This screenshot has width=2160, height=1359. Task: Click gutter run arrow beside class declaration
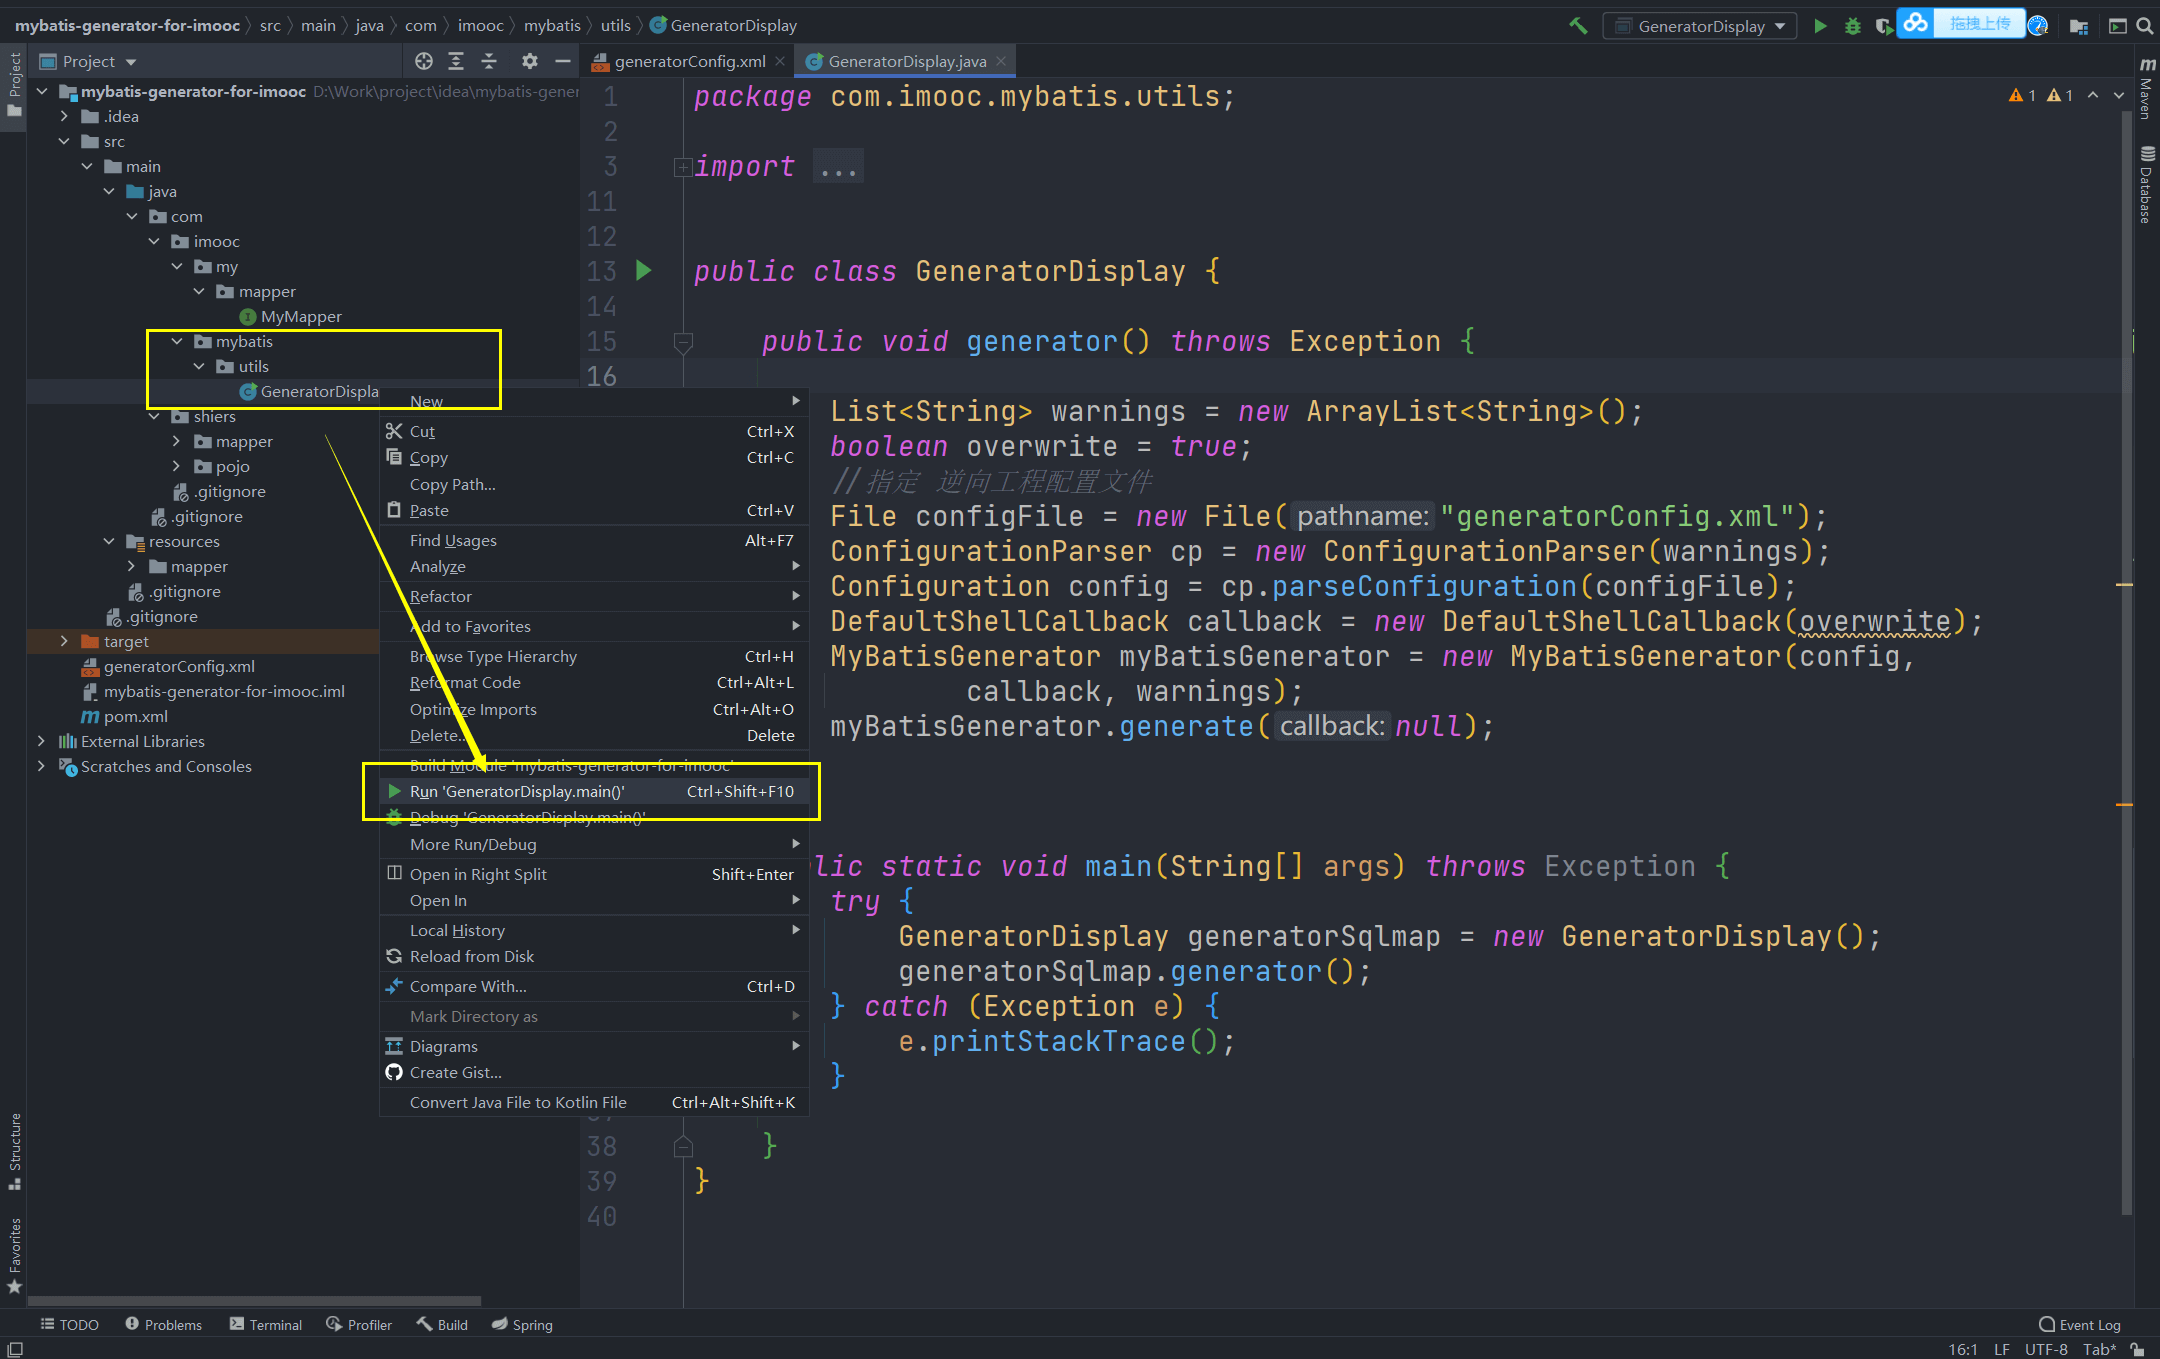[x=644, y=270]
